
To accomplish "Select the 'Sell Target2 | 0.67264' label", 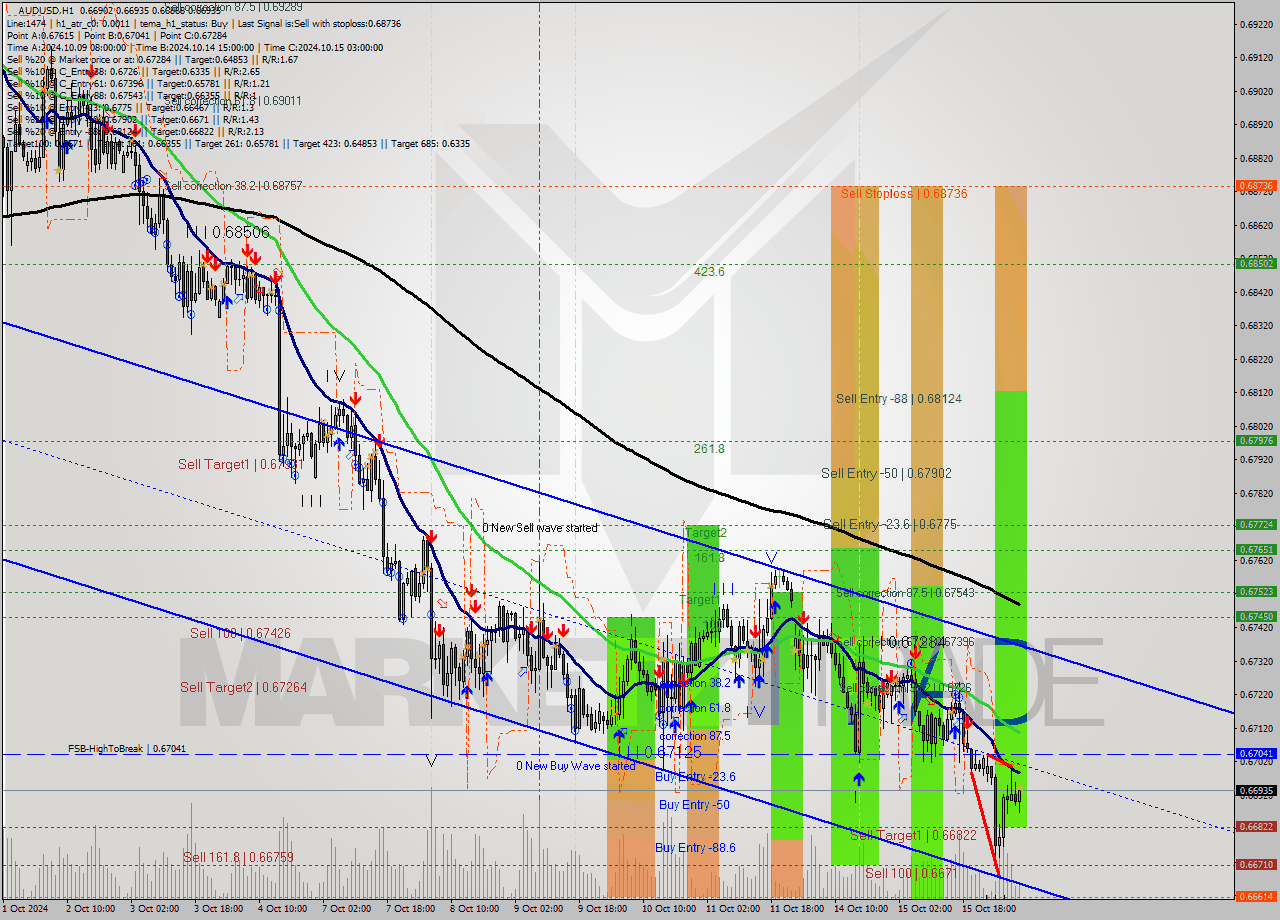I will click(244, 687).
